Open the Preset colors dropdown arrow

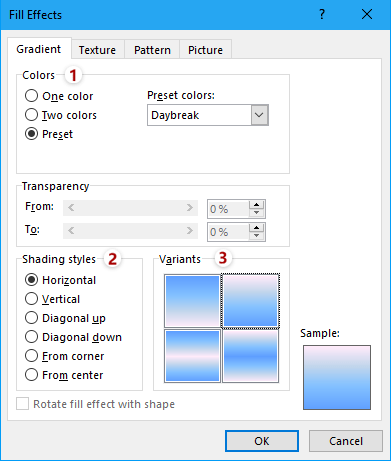[259, 115]
